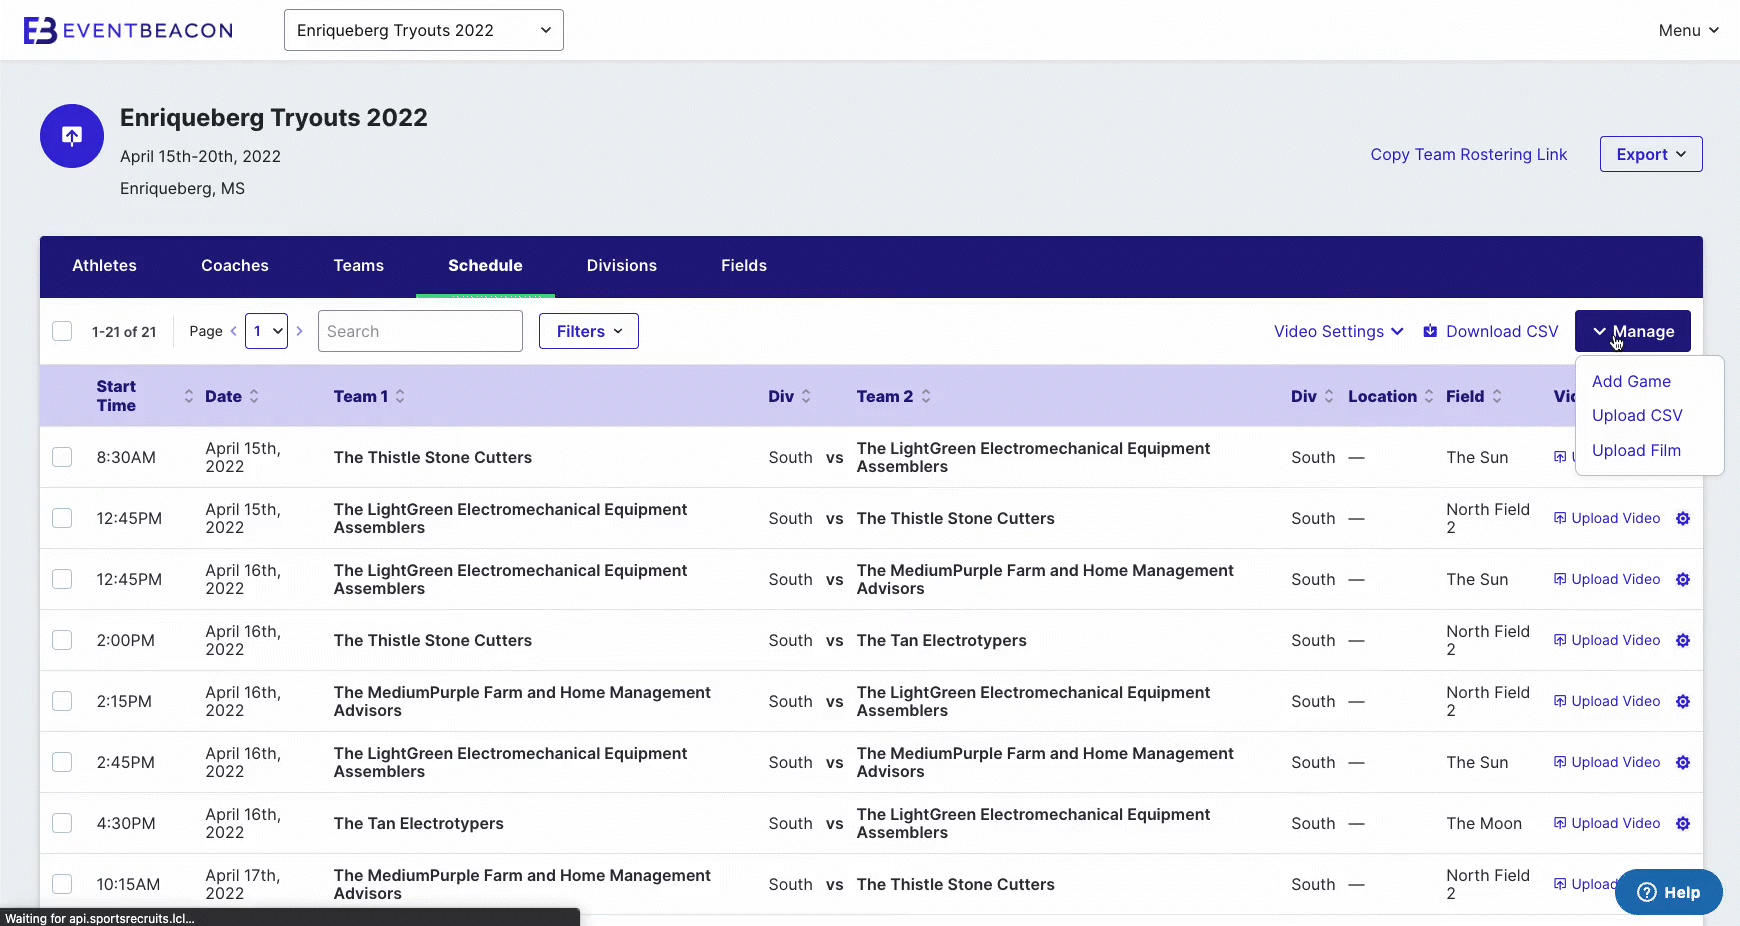This screenshot has width=1740, height=926.
Task: Click the EventBeacon logo
Action: coord(128,30)
